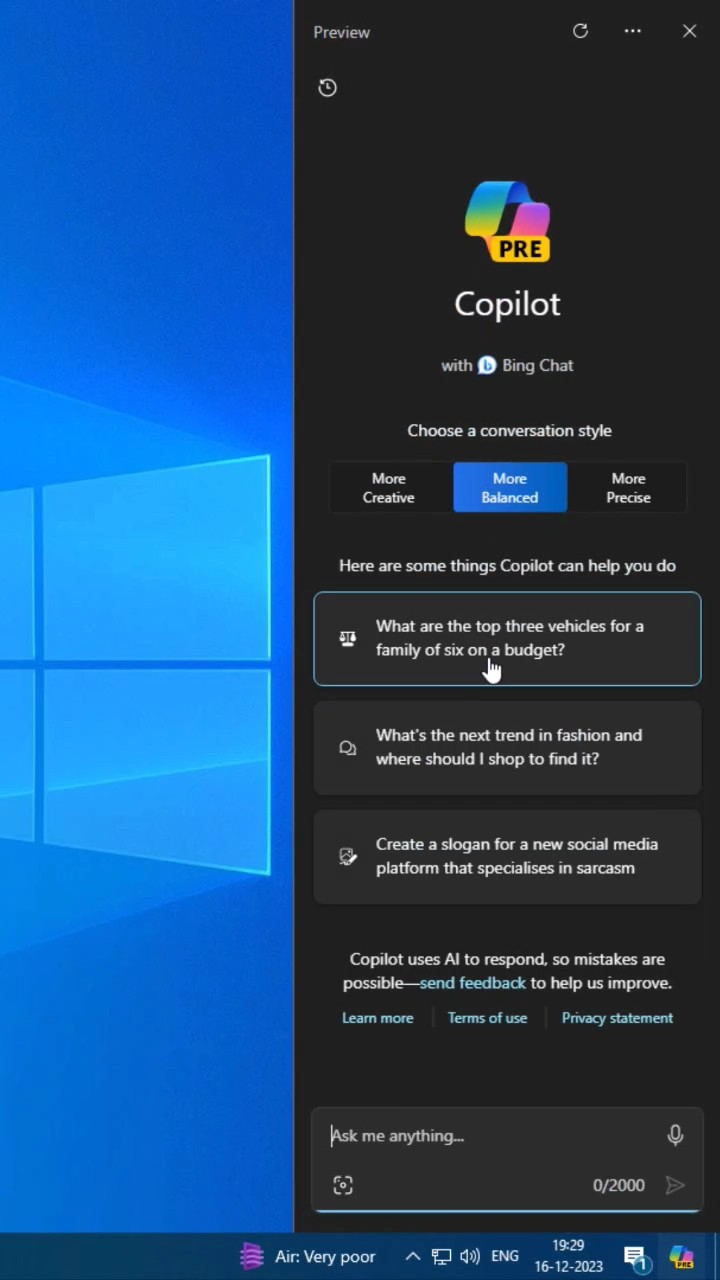Start voice input with microphone icon
This screenshot has height=1280, width=720.
(675, 1135)
